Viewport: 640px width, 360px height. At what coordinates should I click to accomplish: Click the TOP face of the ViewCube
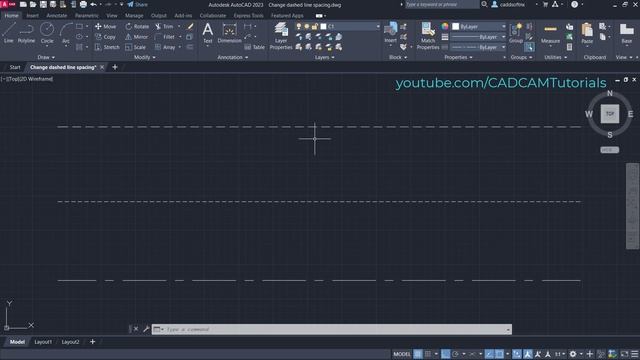[610, 114]
